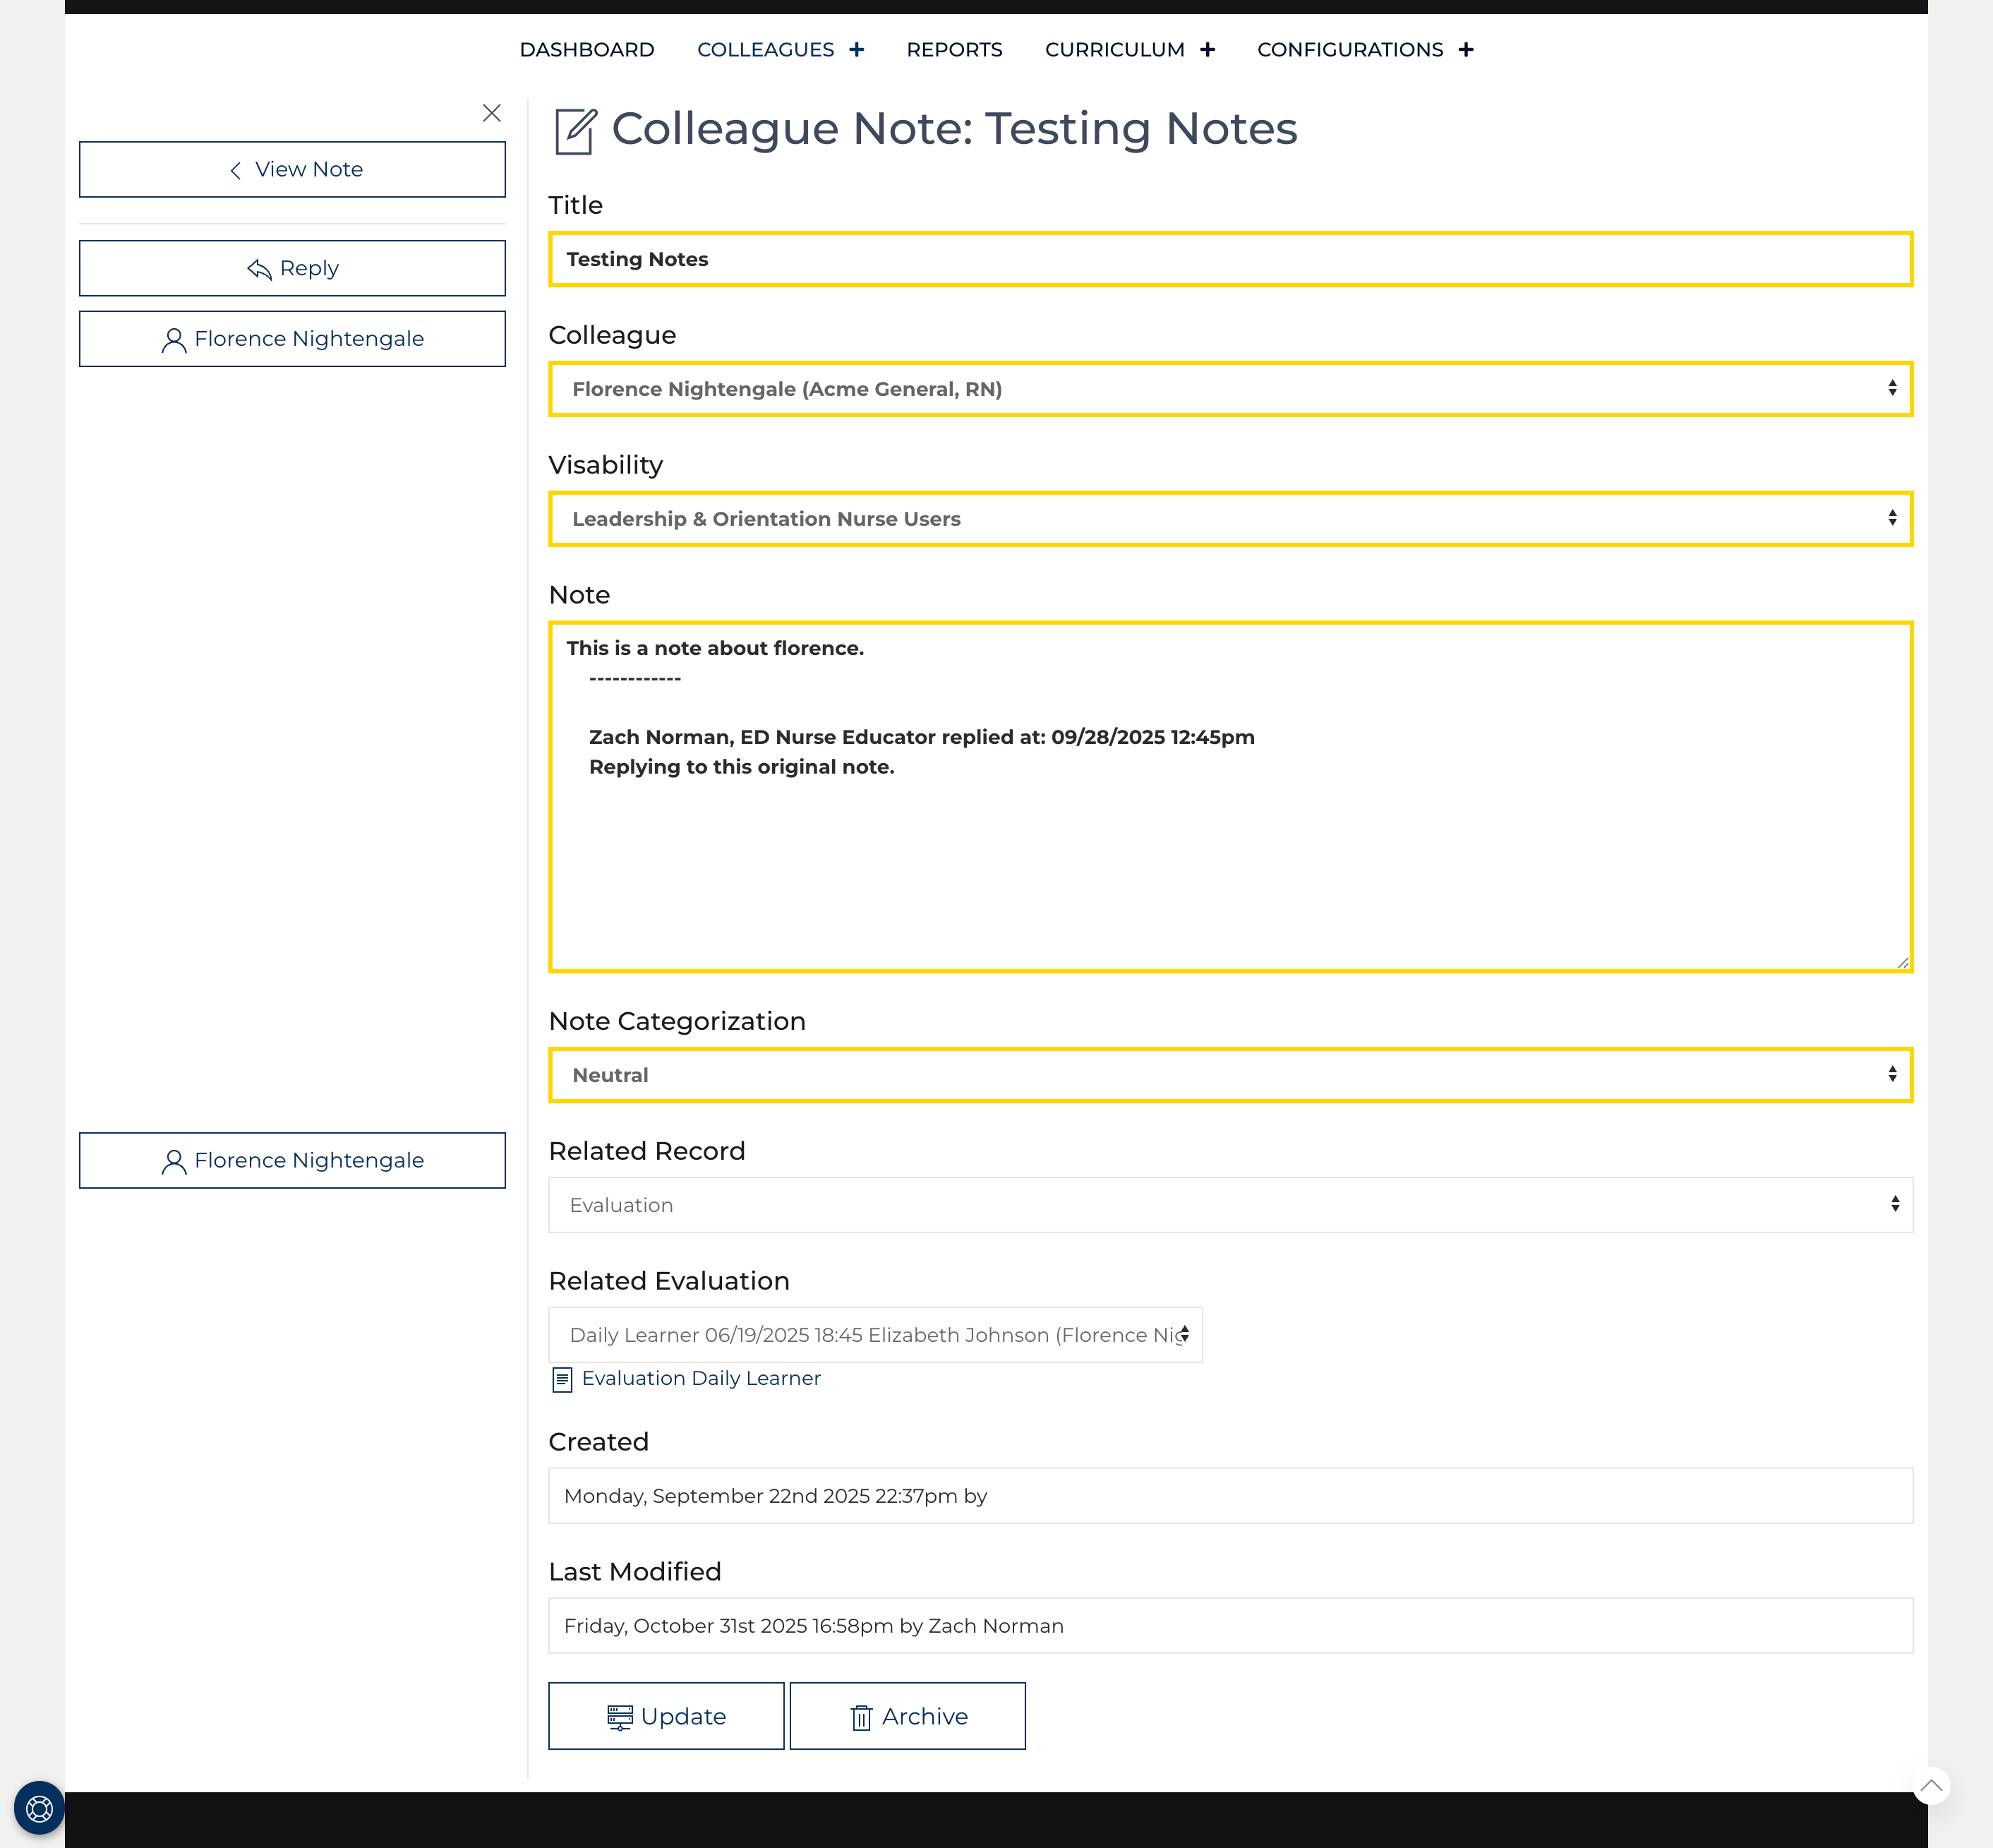The image size is (1993, 1848).
Task: Open the Related Evaluation dropdown
Action: point(875,1335)
